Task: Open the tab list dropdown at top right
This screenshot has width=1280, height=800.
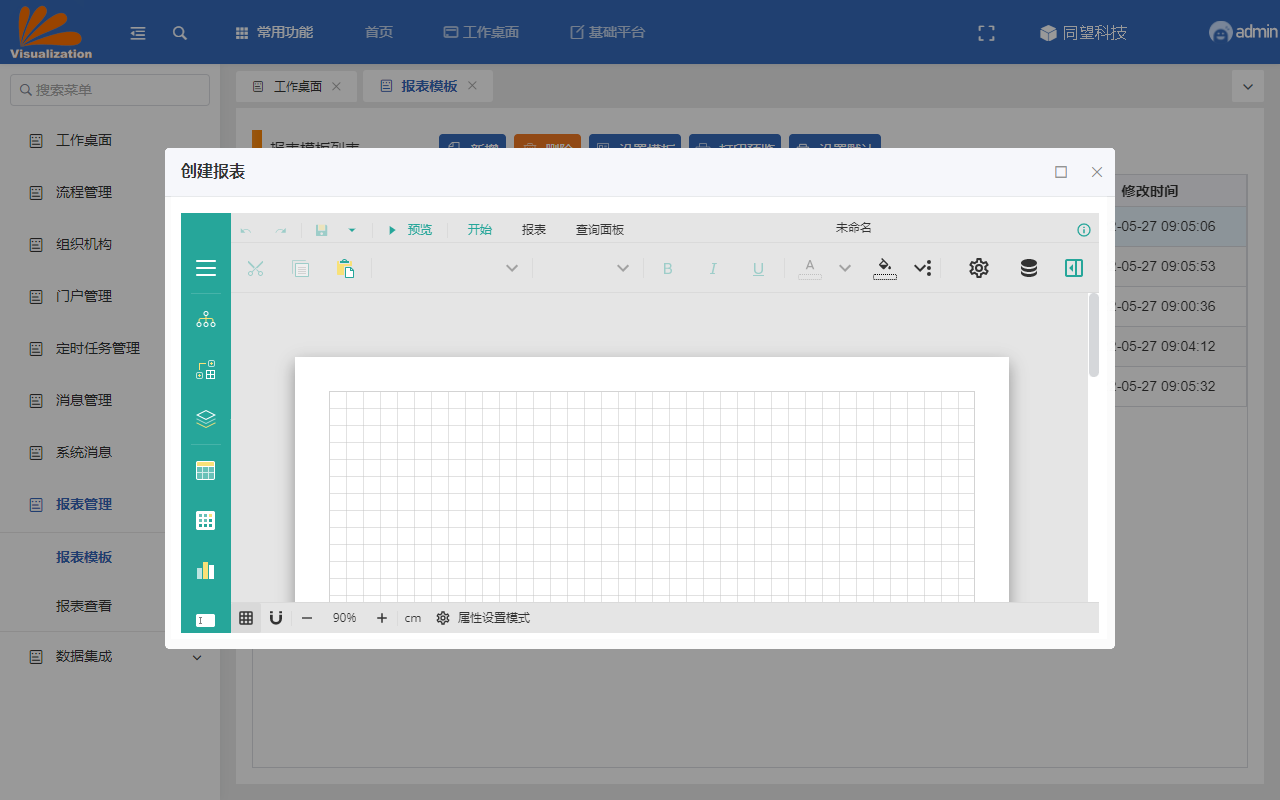Action: coord(1247,87)
